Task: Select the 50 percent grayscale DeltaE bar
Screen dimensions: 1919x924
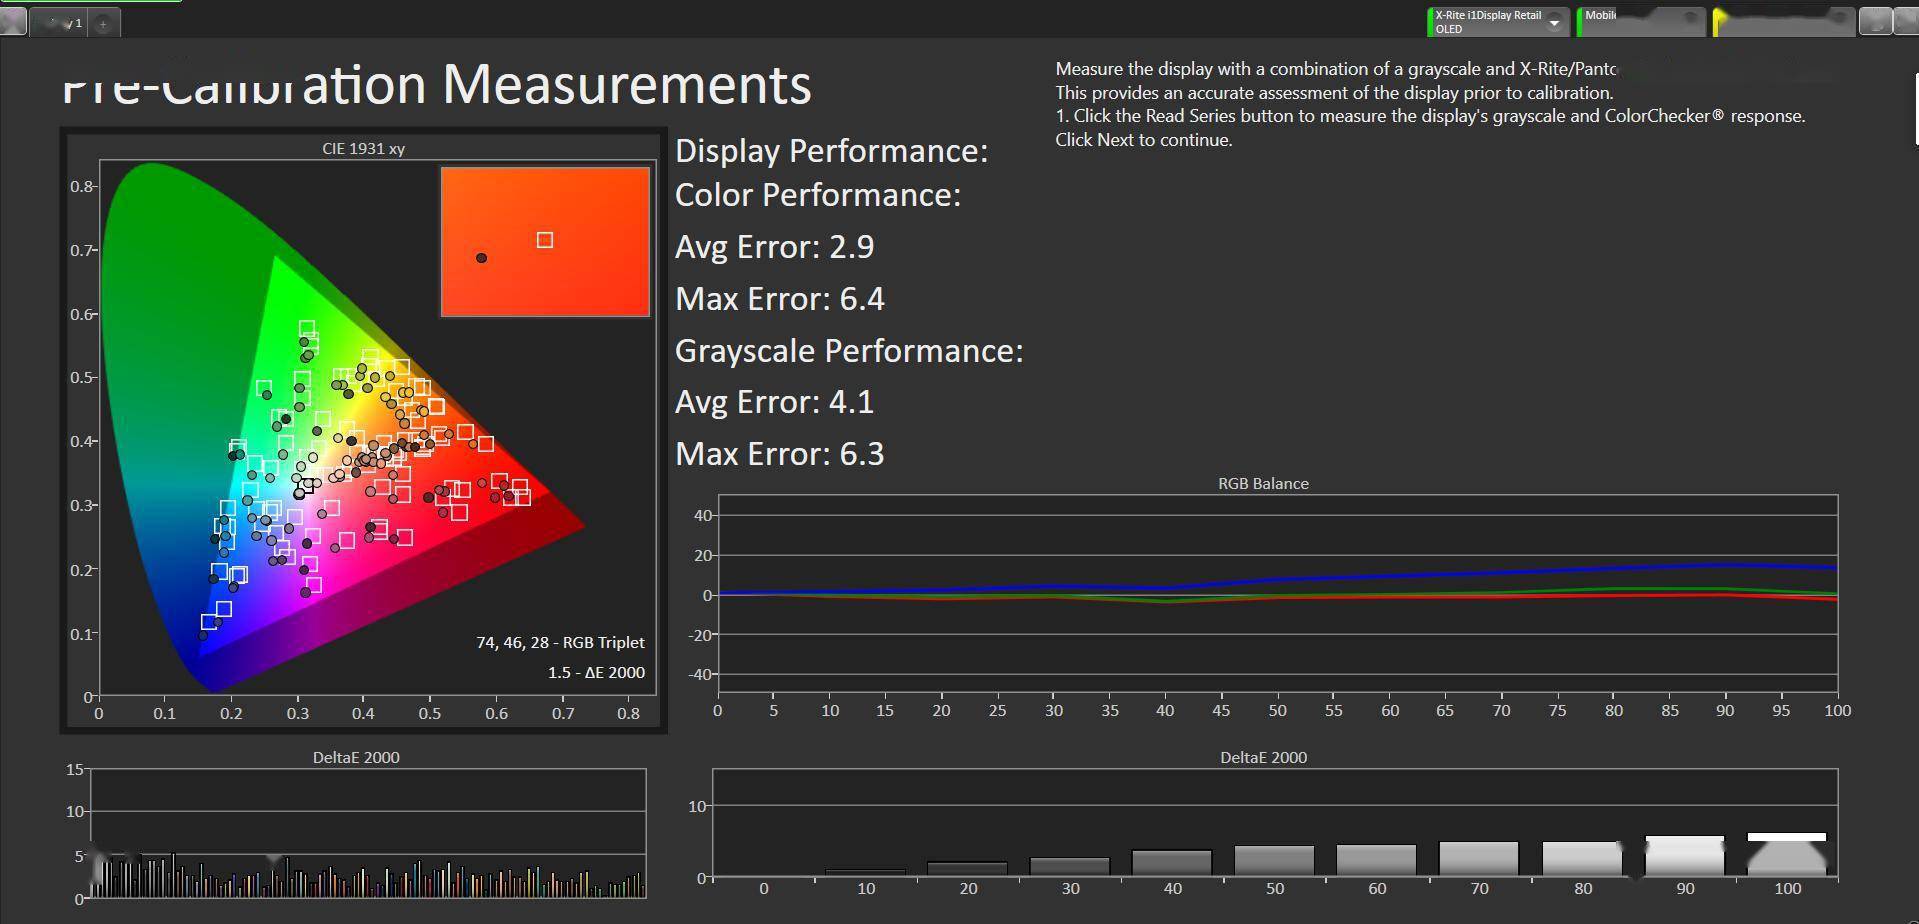Action: 1274,861
